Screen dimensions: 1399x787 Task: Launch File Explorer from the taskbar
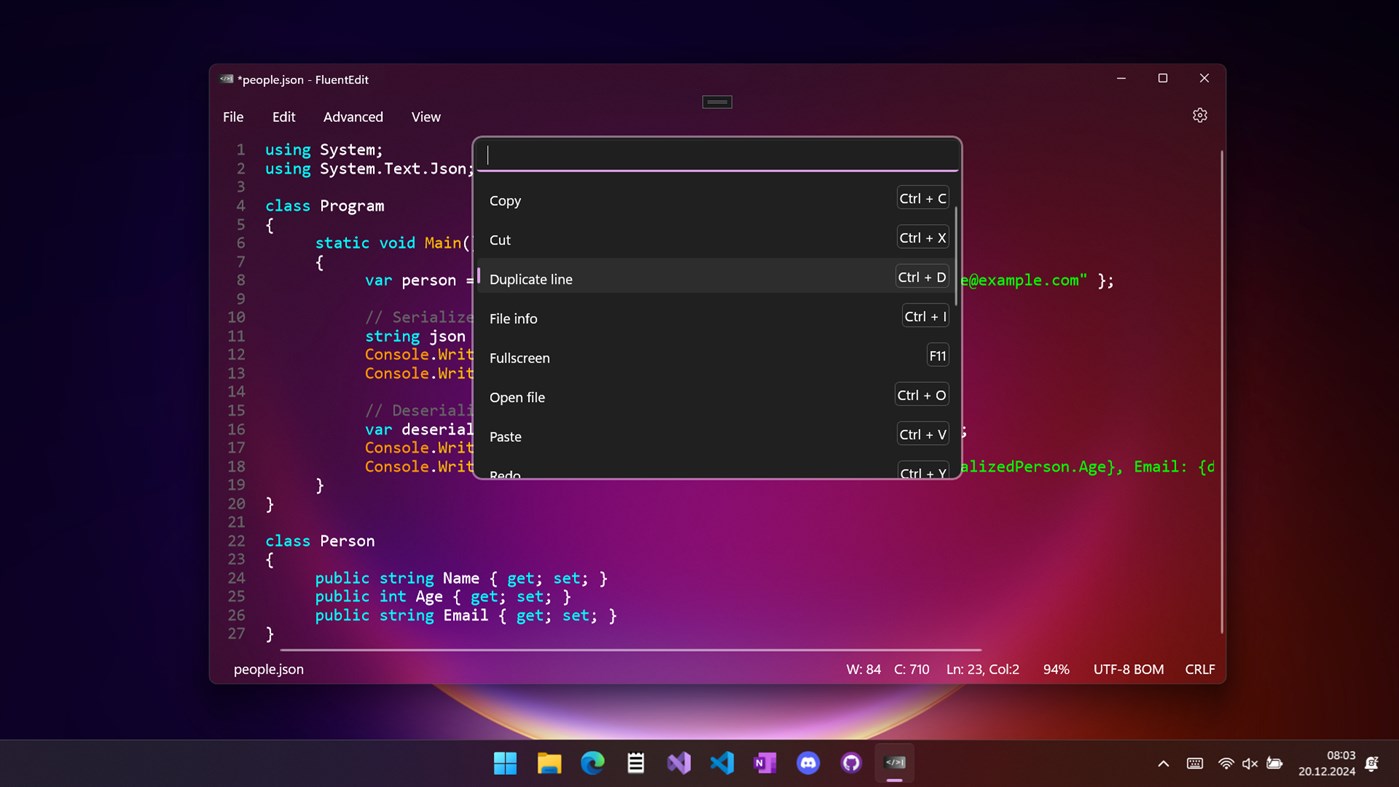click(549, 763)
